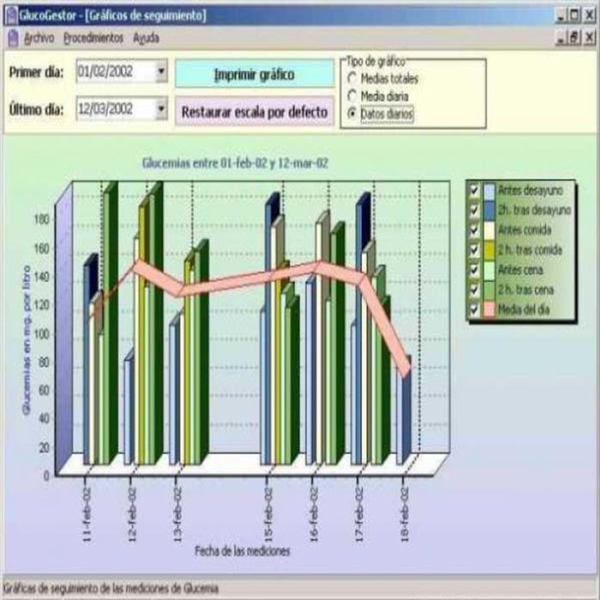Viewport: 600px width, 600px height.
Task: Open the Archivo menu
Action: click(39, 38)
